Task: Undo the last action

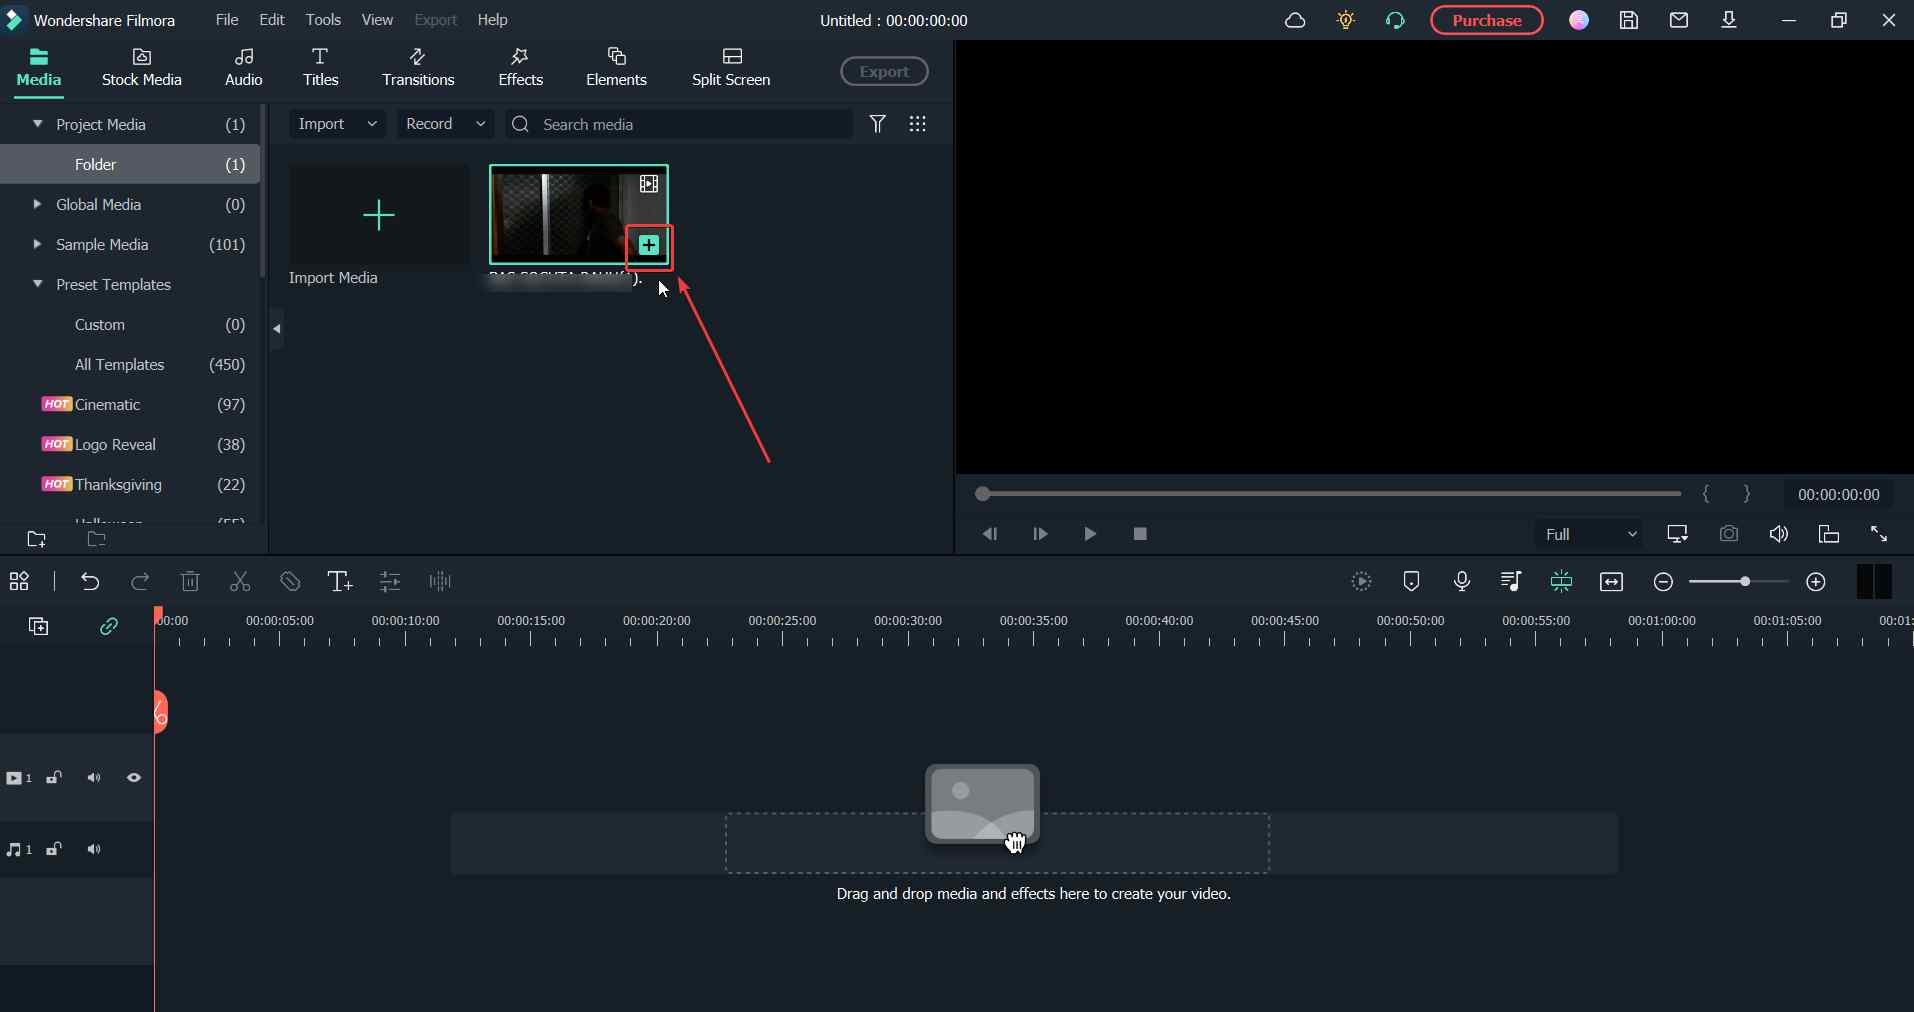Action: pos(90,581)
